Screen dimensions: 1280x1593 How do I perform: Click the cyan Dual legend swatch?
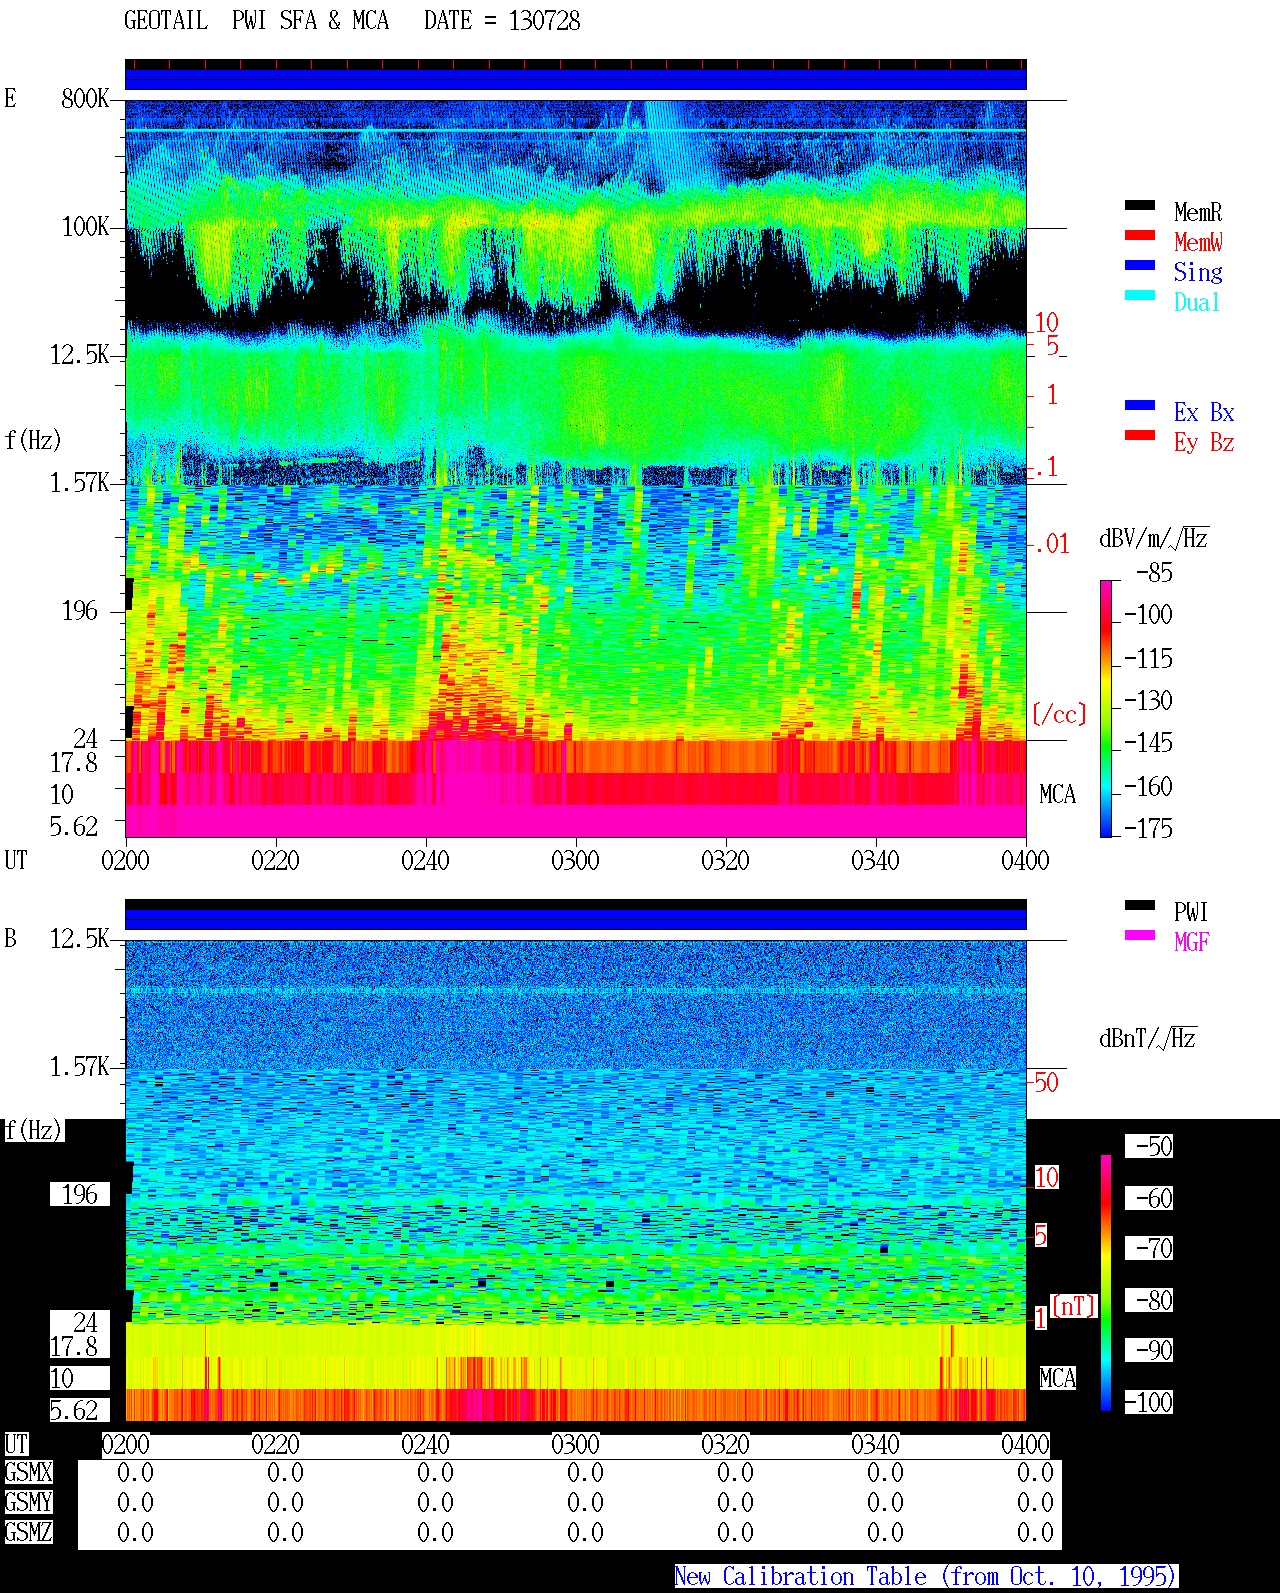click(x=1140, y=295)
